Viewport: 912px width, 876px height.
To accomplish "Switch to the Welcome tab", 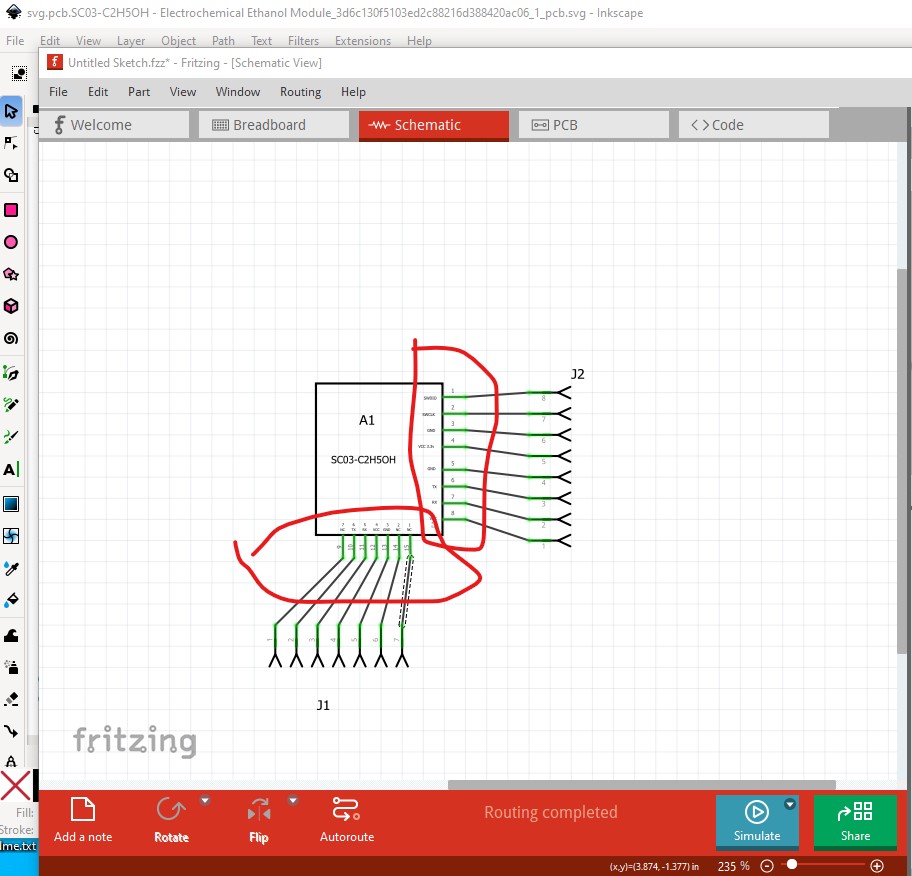I will tap(115, 125).
